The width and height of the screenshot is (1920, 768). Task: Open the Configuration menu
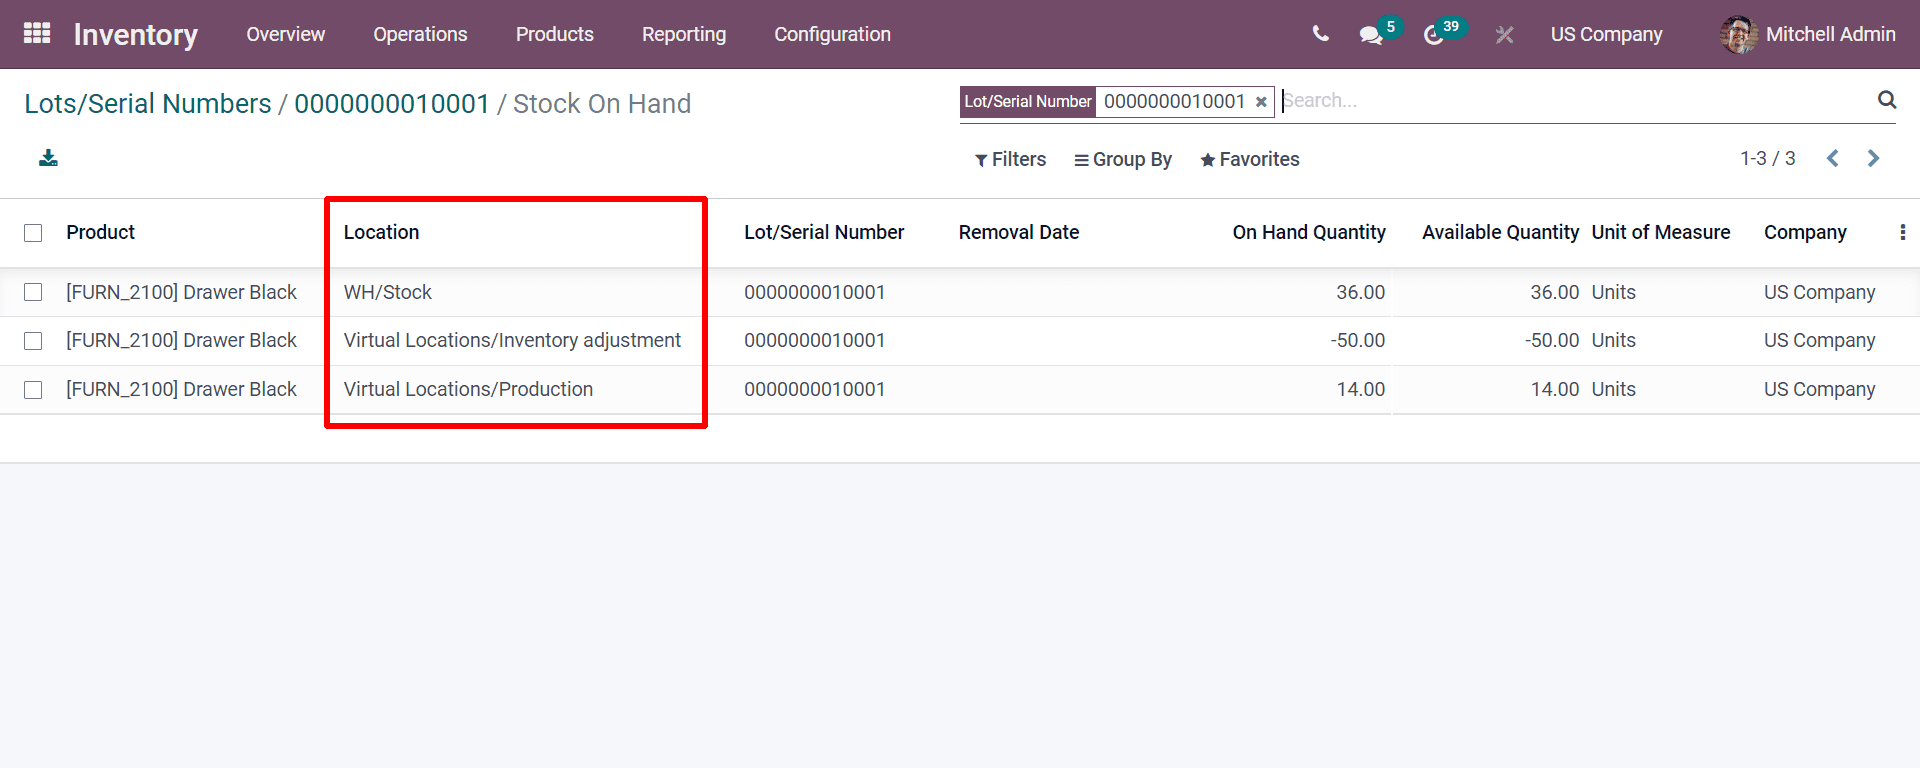832,34
